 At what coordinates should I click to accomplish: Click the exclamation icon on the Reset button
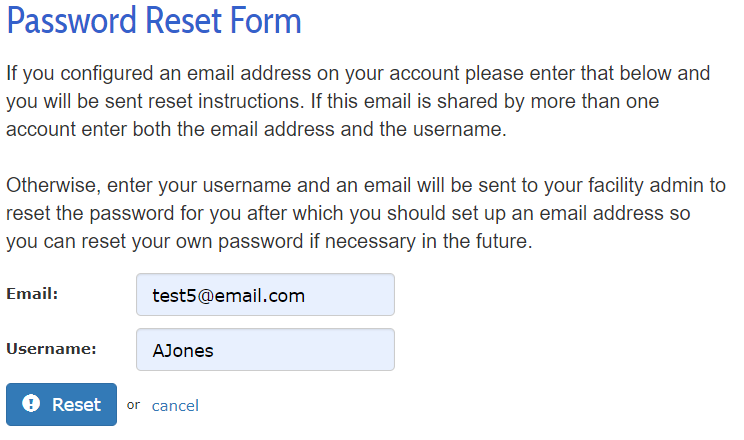pos(31,403)
